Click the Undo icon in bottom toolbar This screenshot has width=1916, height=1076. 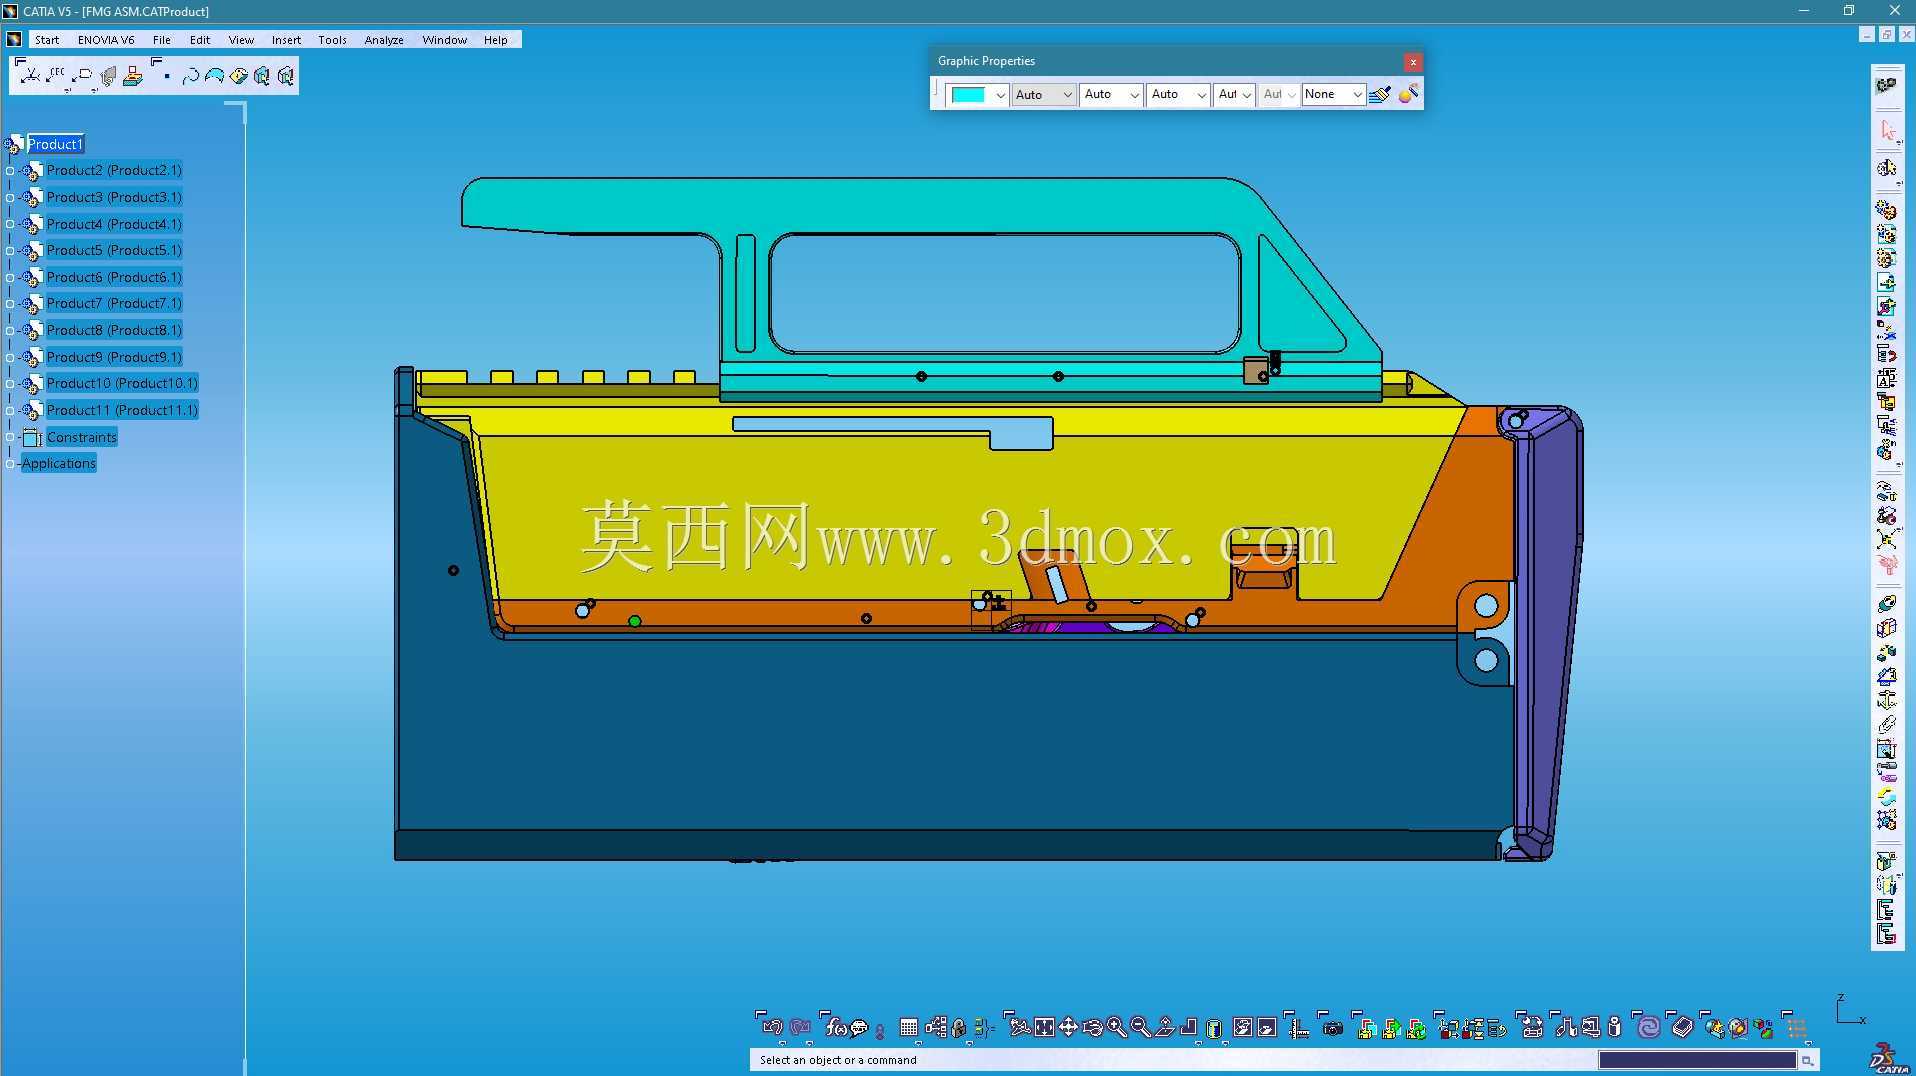point(772,1027)
